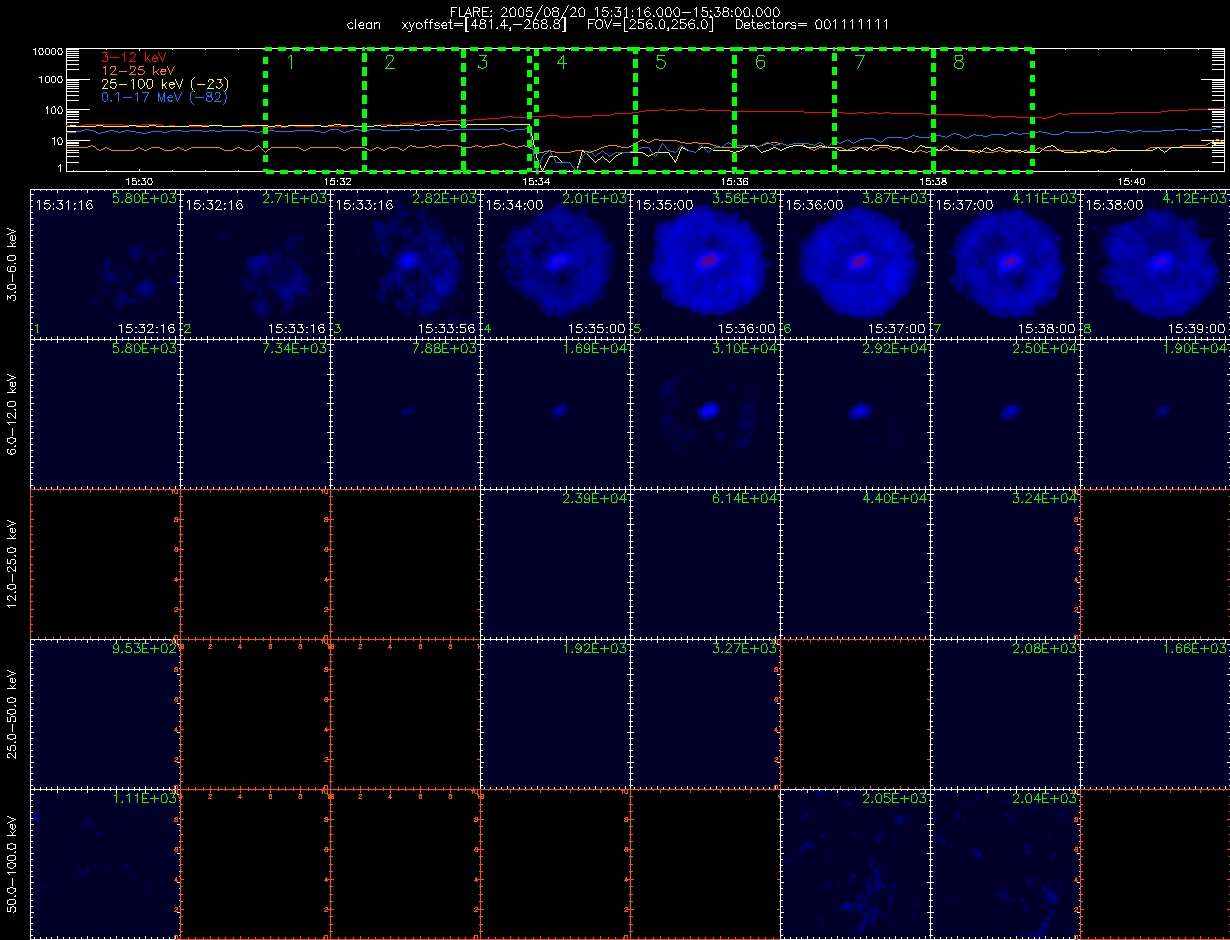
Task: Click the '4.11E+03' flux value
Action: pos(1045,199)
